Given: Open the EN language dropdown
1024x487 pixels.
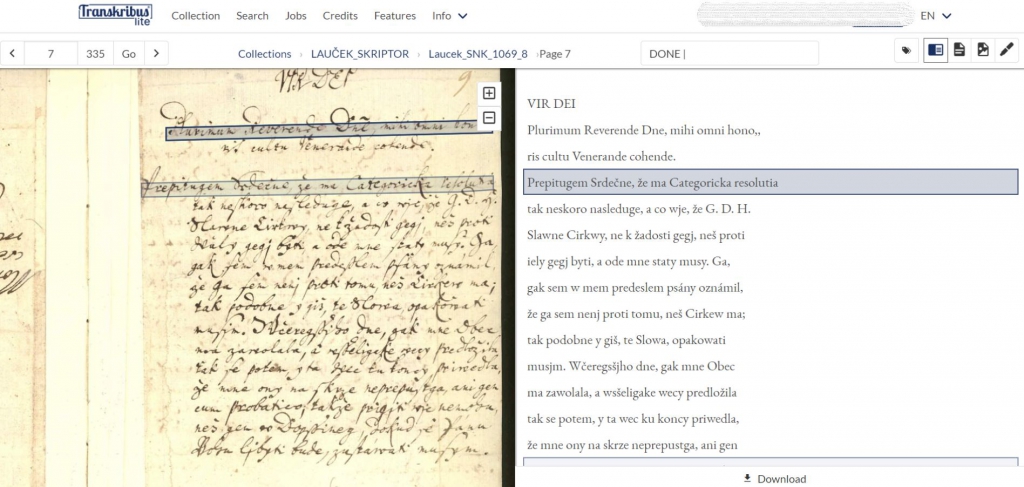Looking at the screenshot, I should tap(936, 16).
